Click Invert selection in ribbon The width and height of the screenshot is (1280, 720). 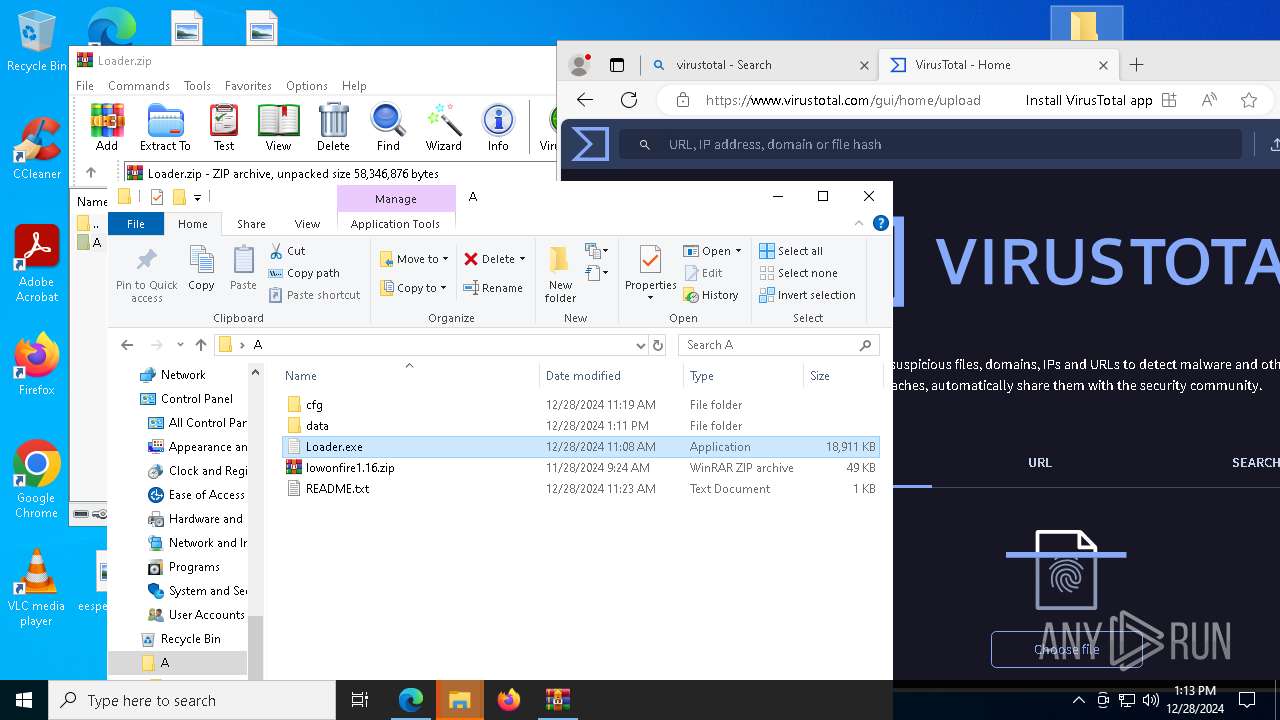click(807, 295)
